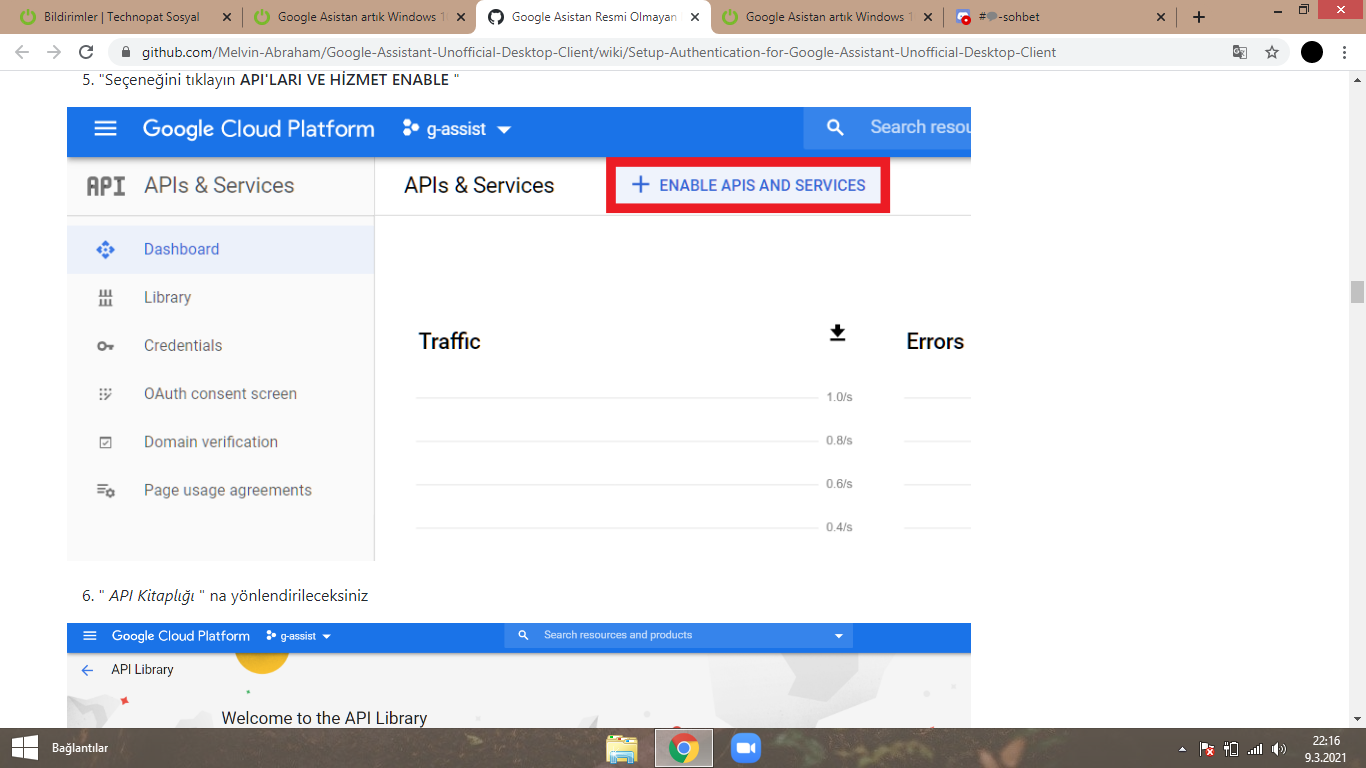Open Zoom from the taskbar

point(746,748)
